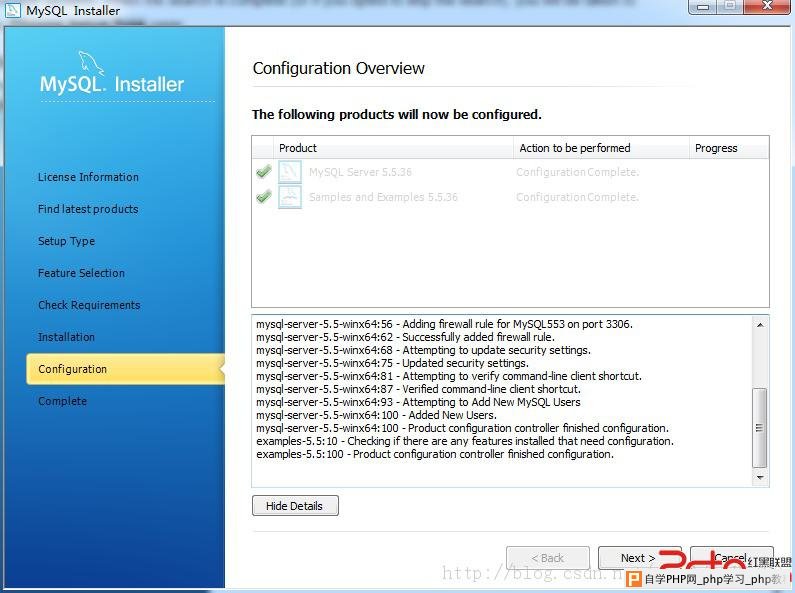Close the MySQL Installer window

click(767, 7)
